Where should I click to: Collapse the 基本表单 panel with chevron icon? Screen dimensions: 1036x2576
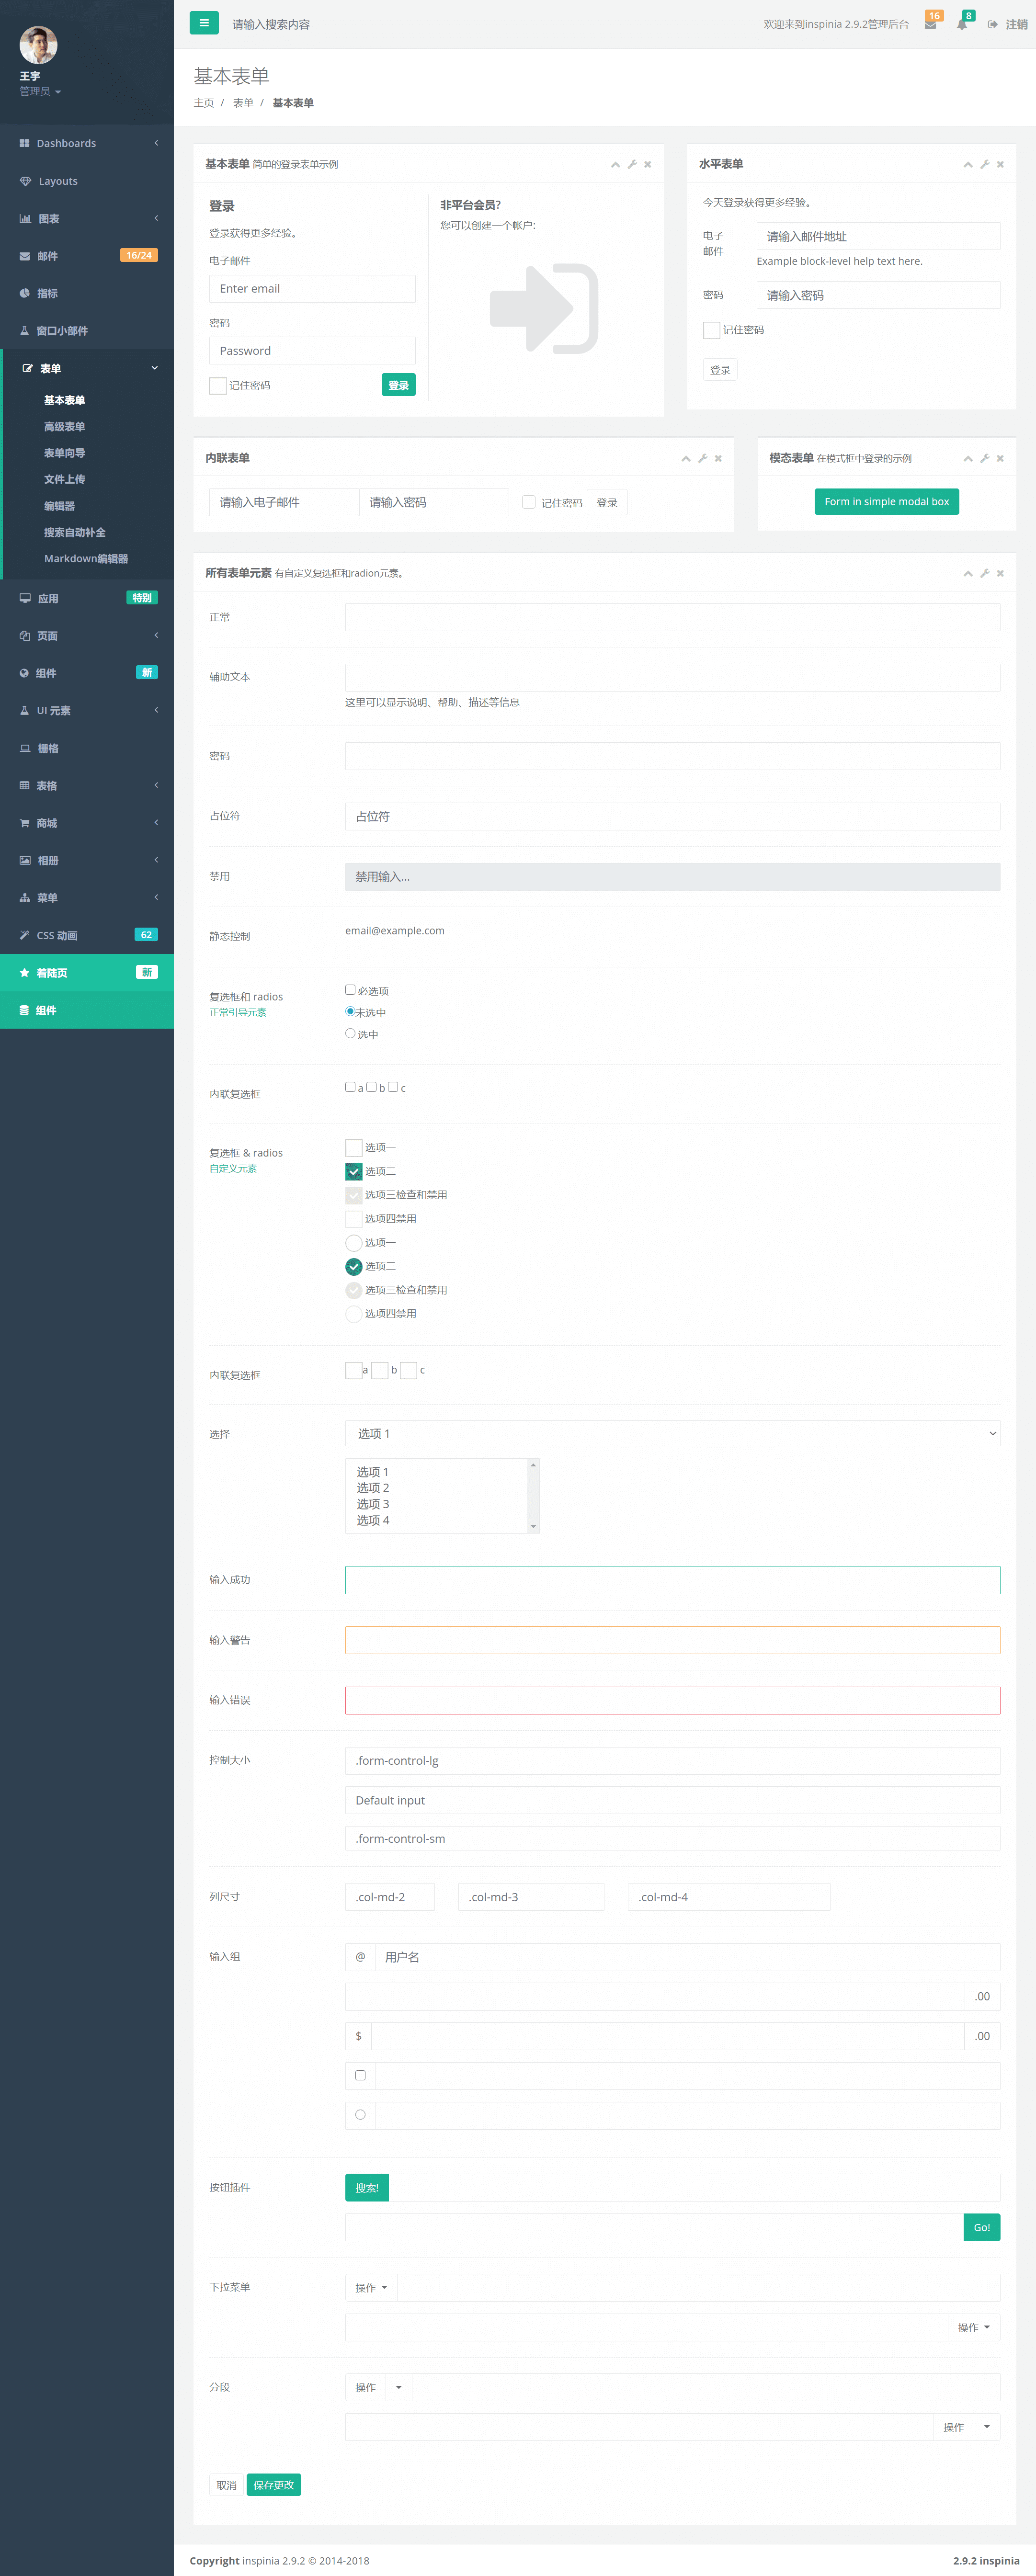point(615,165)
